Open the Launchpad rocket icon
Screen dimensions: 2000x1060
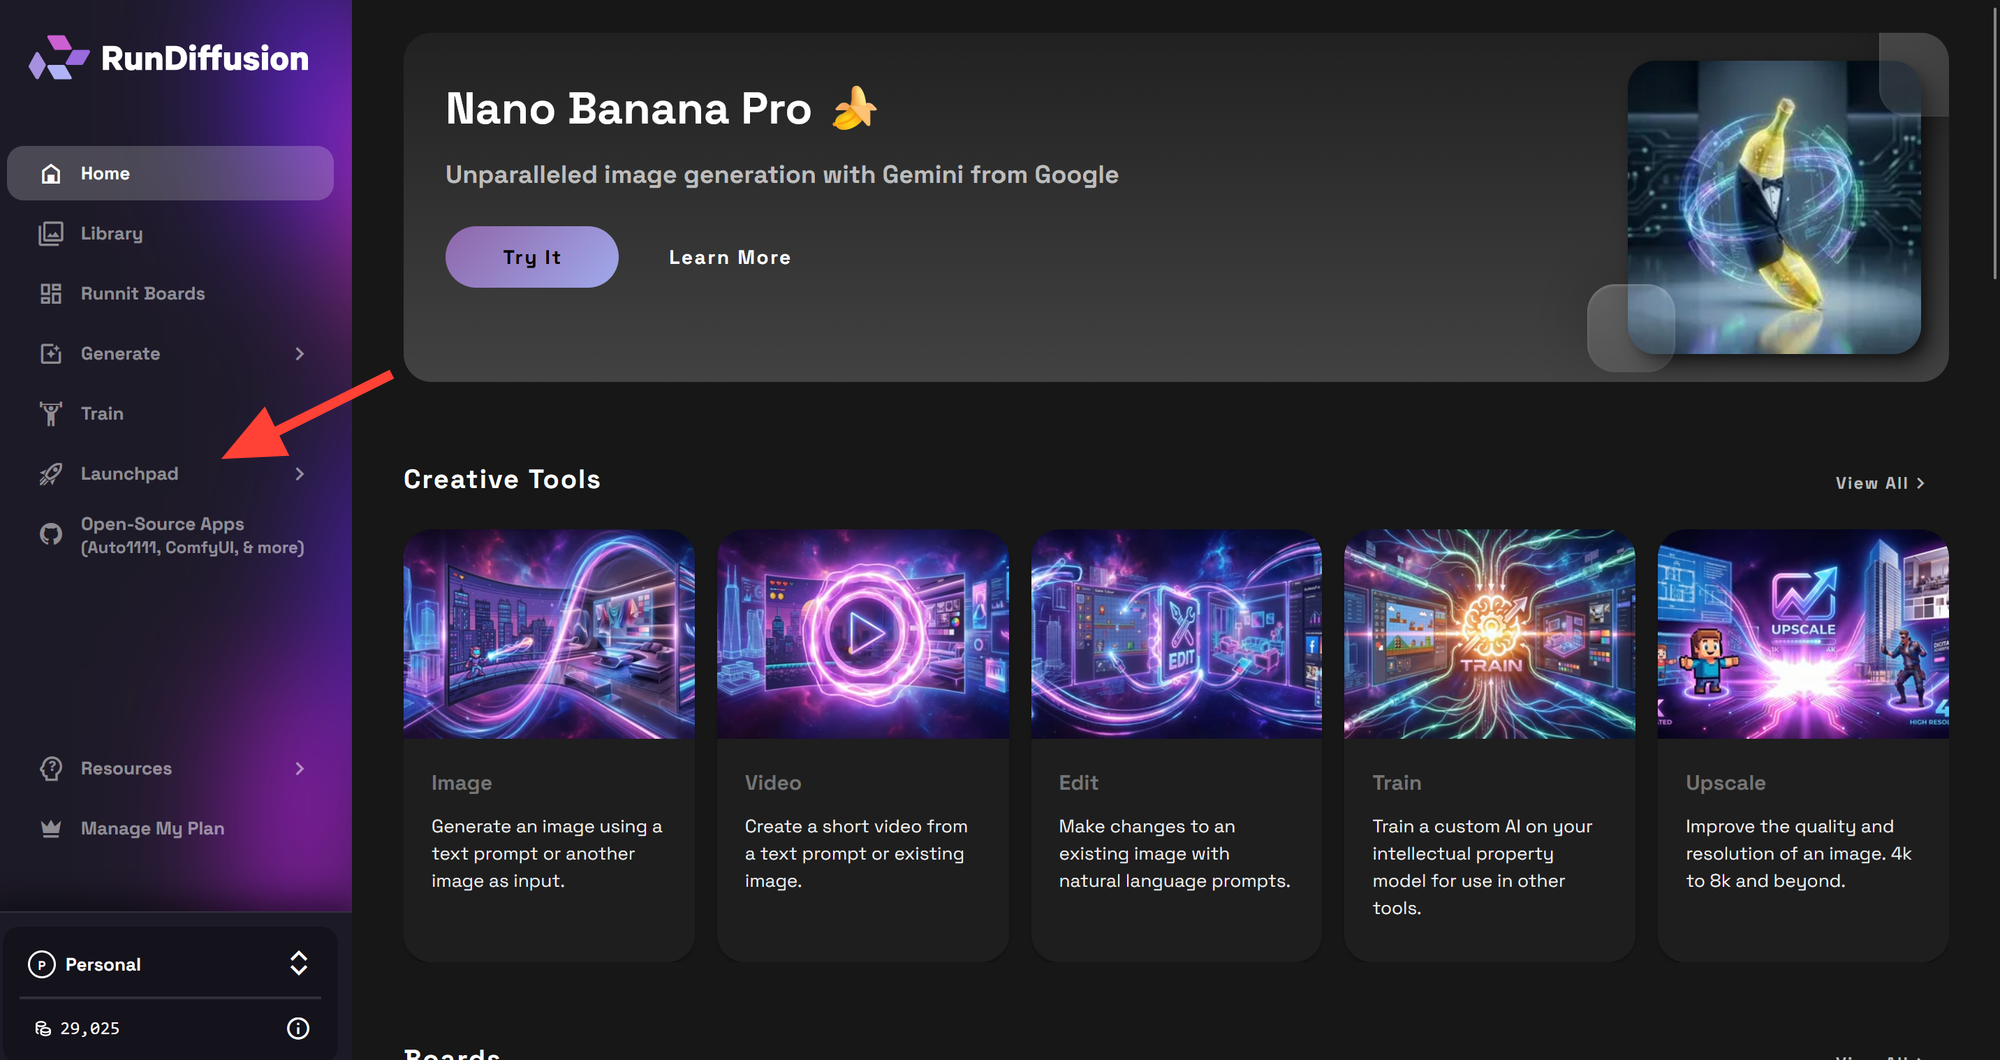pyautogui.click(x=51, y=474)
